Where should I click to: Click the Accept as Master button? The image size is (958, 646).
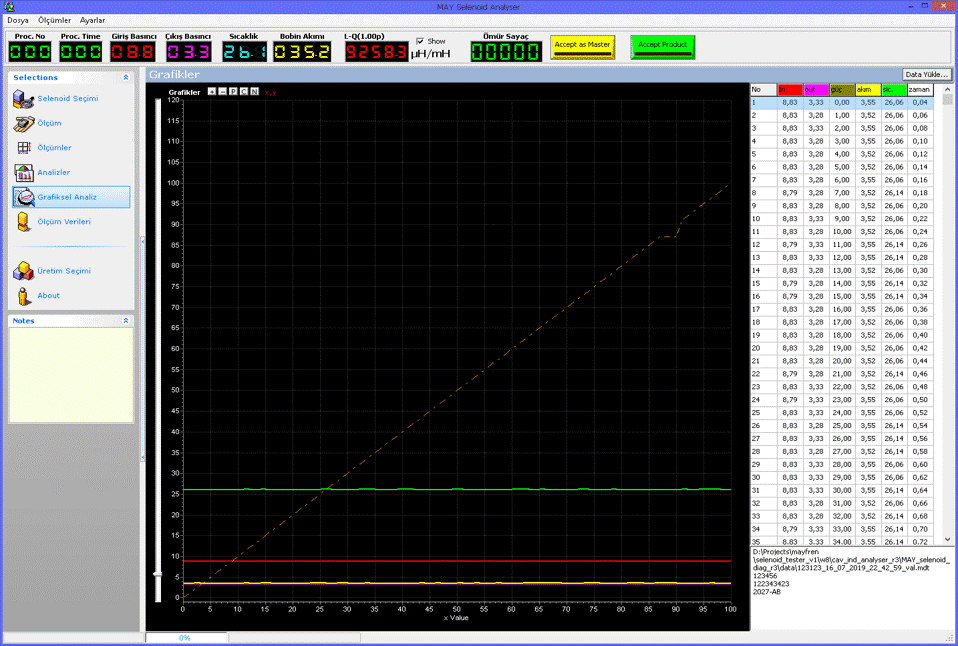pos(582,47)
